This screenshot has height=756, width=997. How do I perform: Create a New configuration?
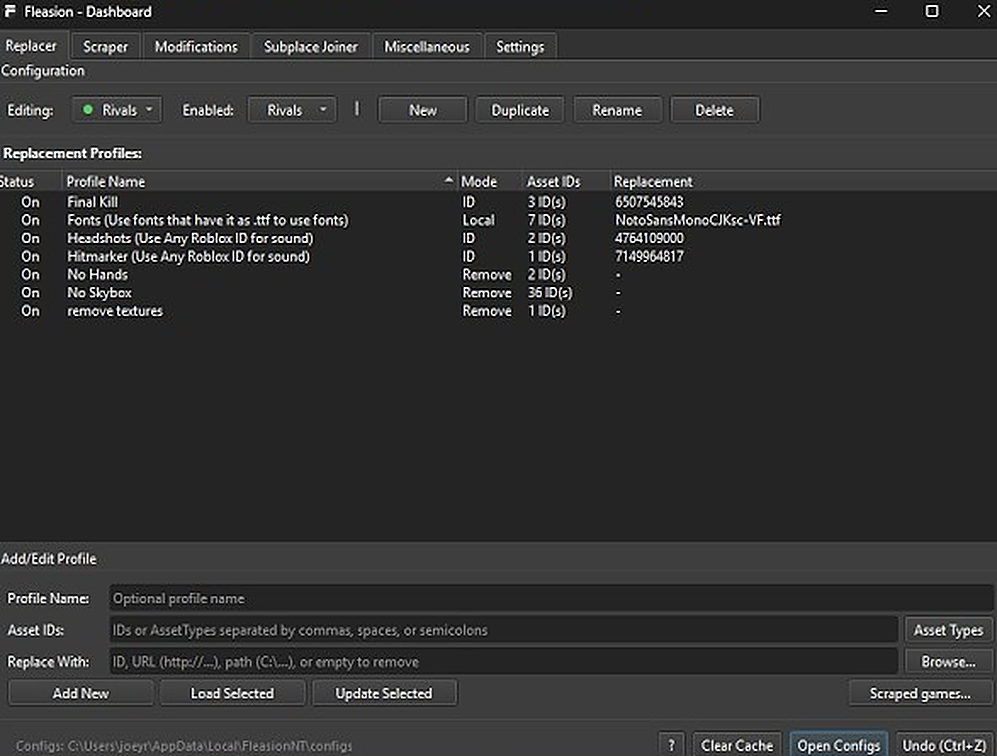pos(423,110)
